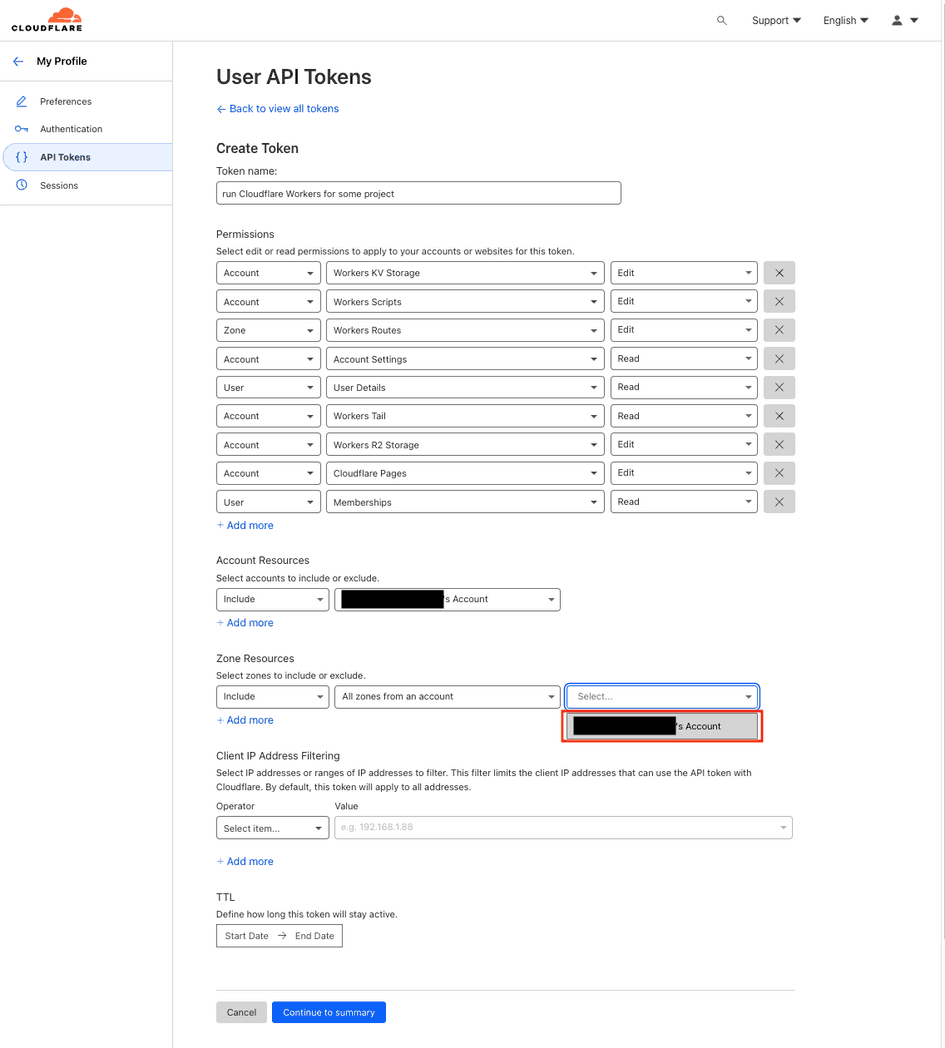
Task: Open 'All zones from an account' dropdown
Action: (447, 696)
